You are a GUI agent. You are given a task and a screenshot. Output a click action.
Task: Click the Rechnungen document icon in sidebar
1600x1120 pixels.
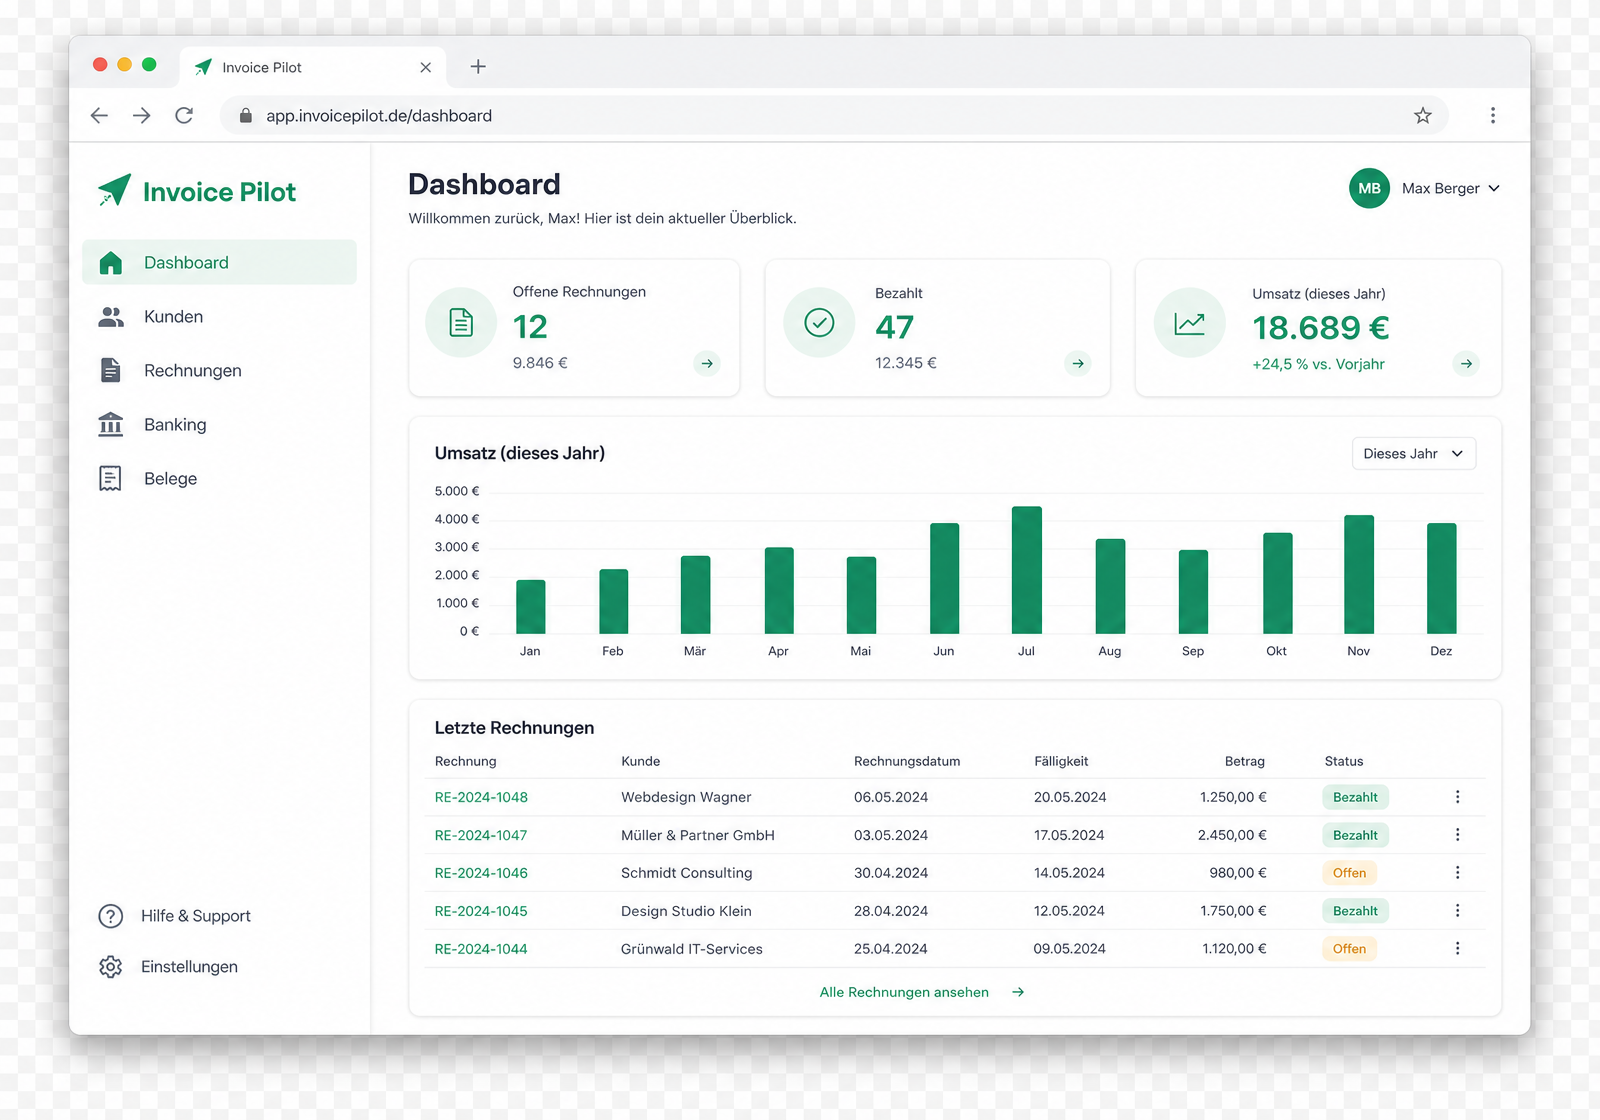pyautogui.click(x=110, y=371)
